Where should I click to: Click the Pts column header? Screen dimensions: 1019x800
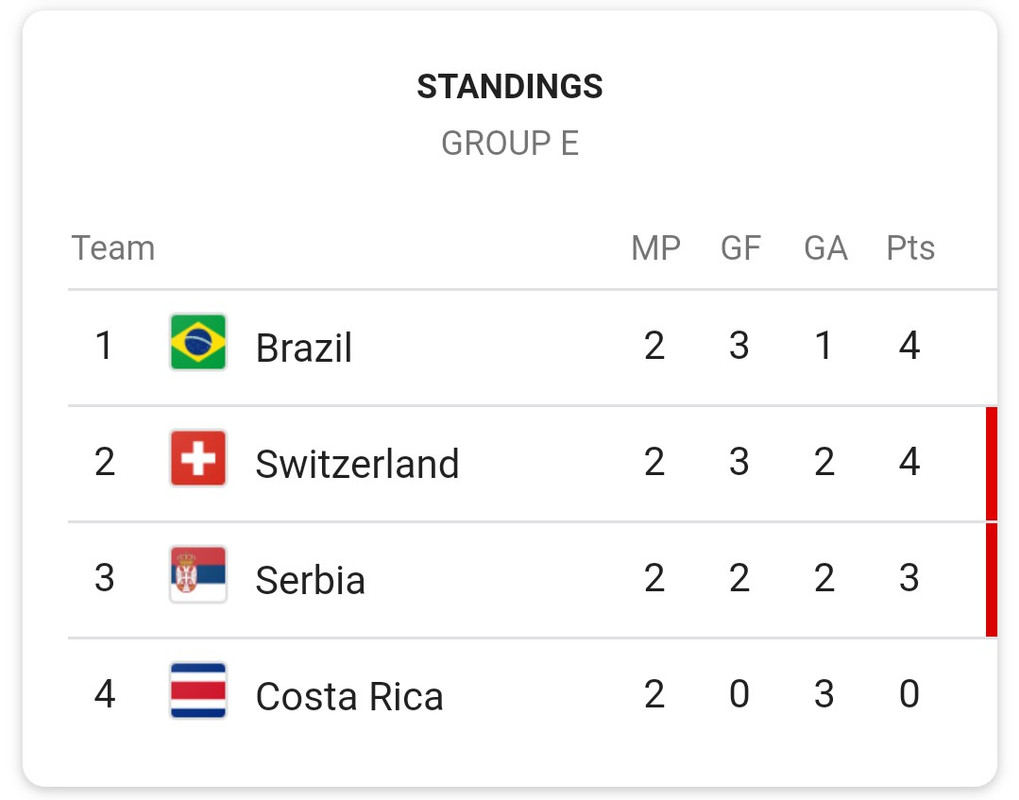click(910, 248)
